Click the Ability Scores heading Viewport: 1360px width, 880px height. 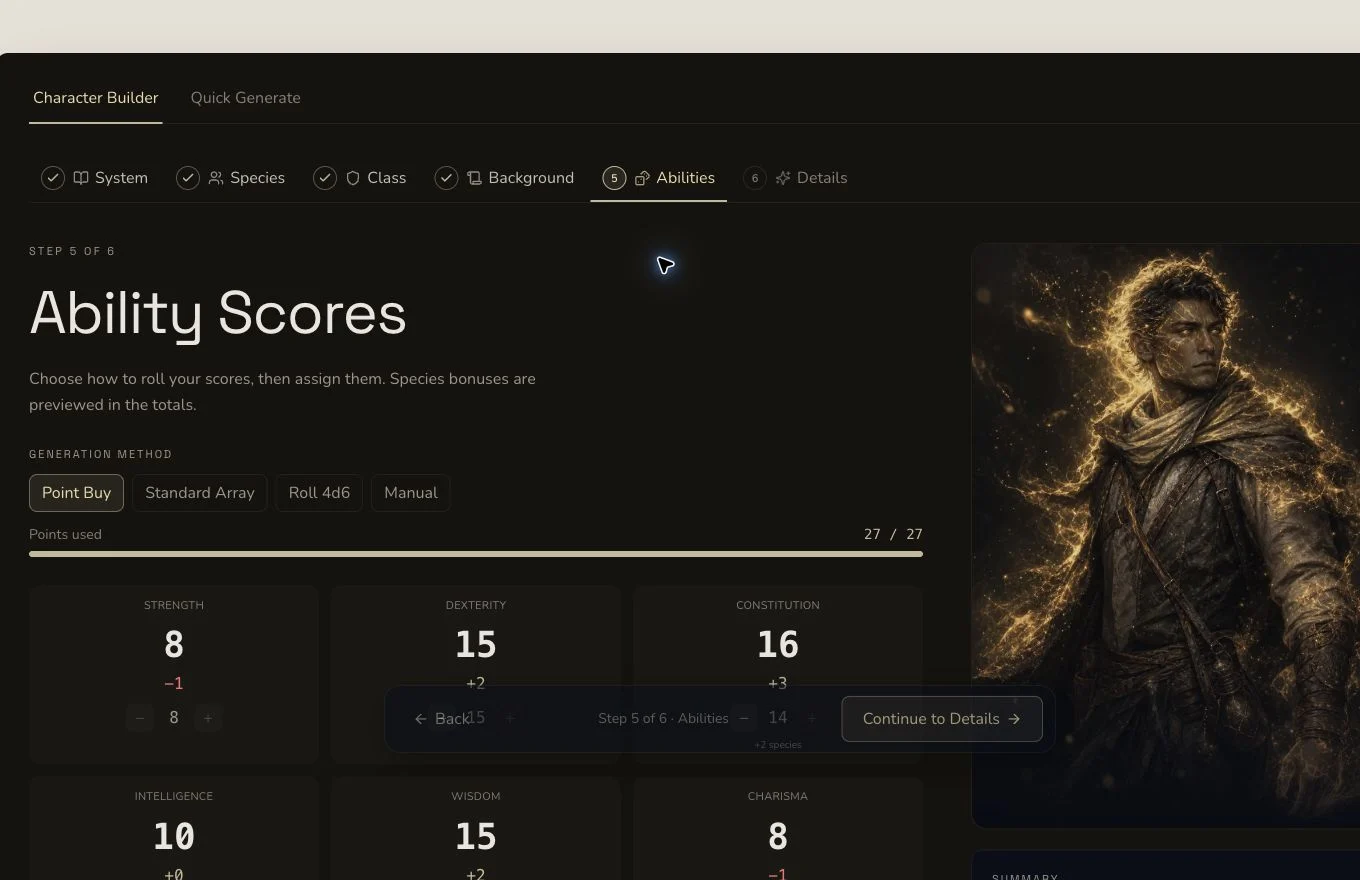click(x=218, y=313)
